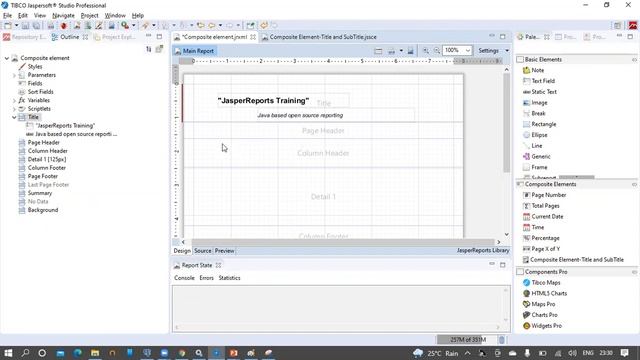Select the Frame element

coord(535,167)
